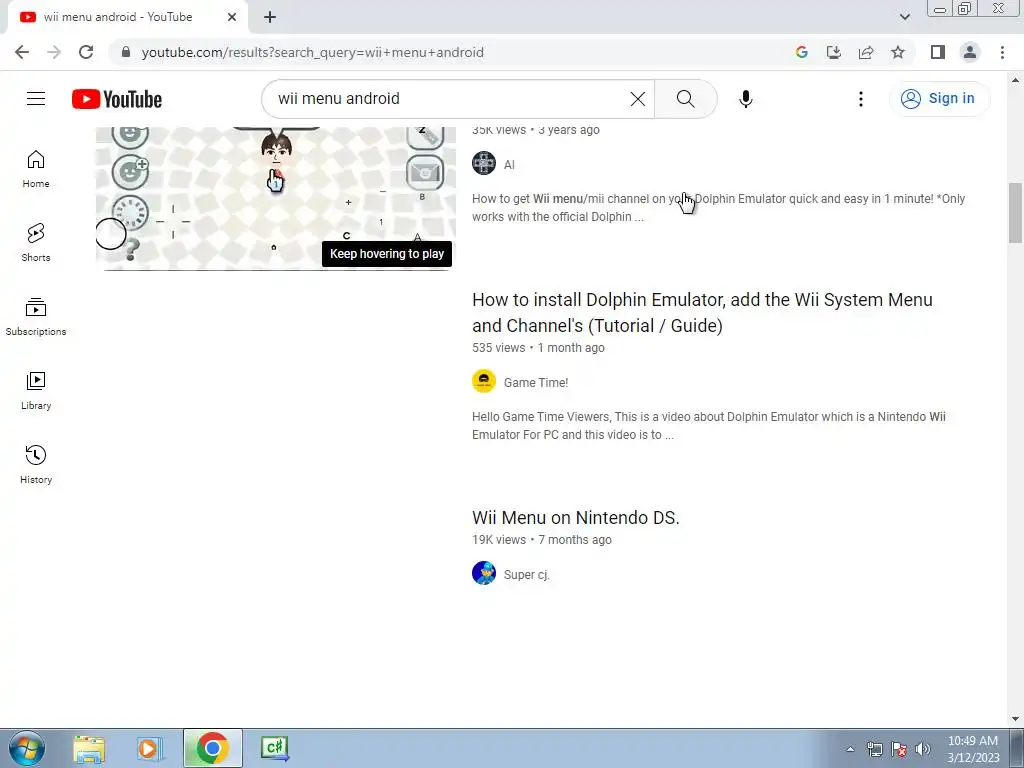Screen dimensions: 1024x768
Task: Open Chrome profile avatar
Action: pos(970,52)
